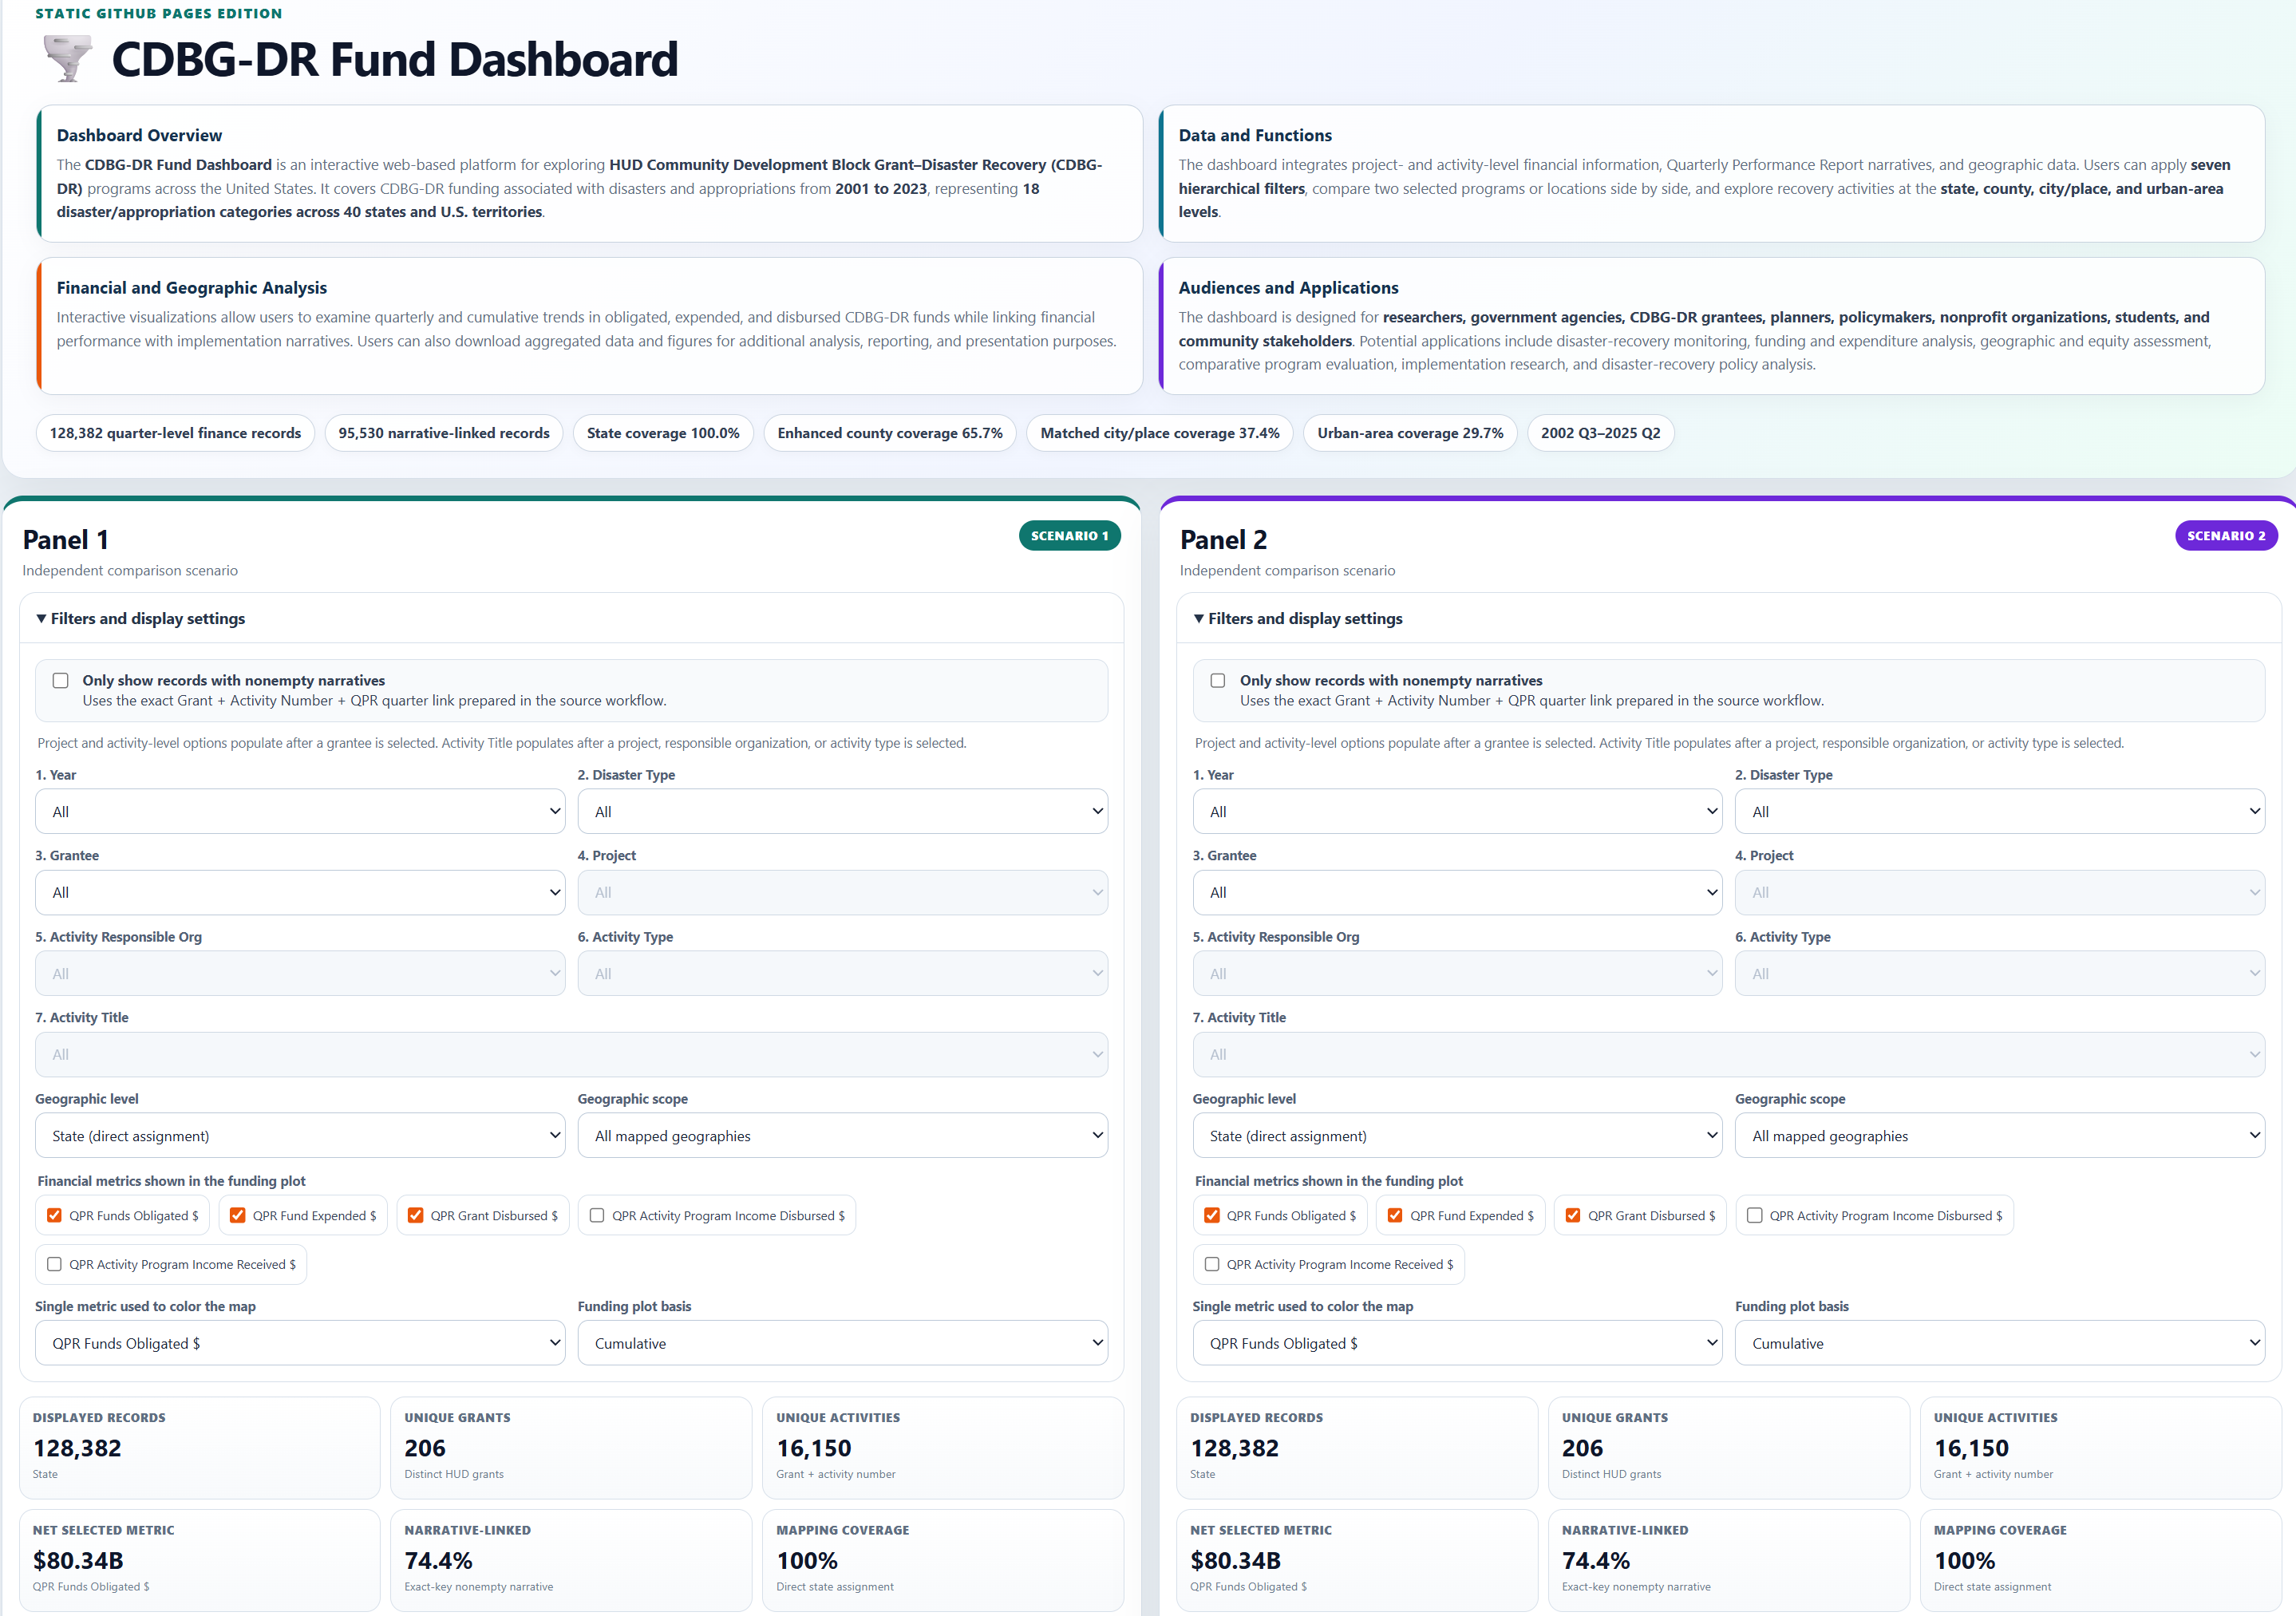Click Panel 2 Displayed Records value 128,382
Image resolution: width=2296 pixels, height=1616 pixels.
click(x=1234, y=1448)
